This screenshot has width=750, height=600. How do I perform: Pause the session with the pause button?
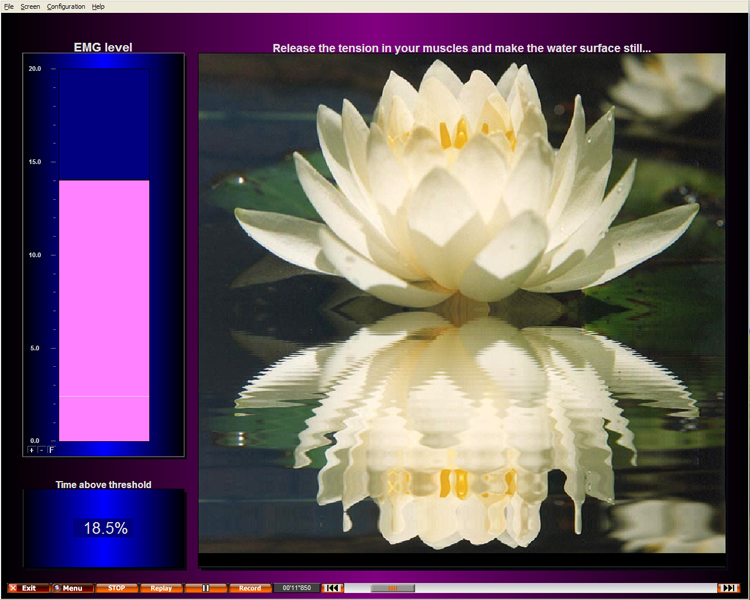(206, 588)
